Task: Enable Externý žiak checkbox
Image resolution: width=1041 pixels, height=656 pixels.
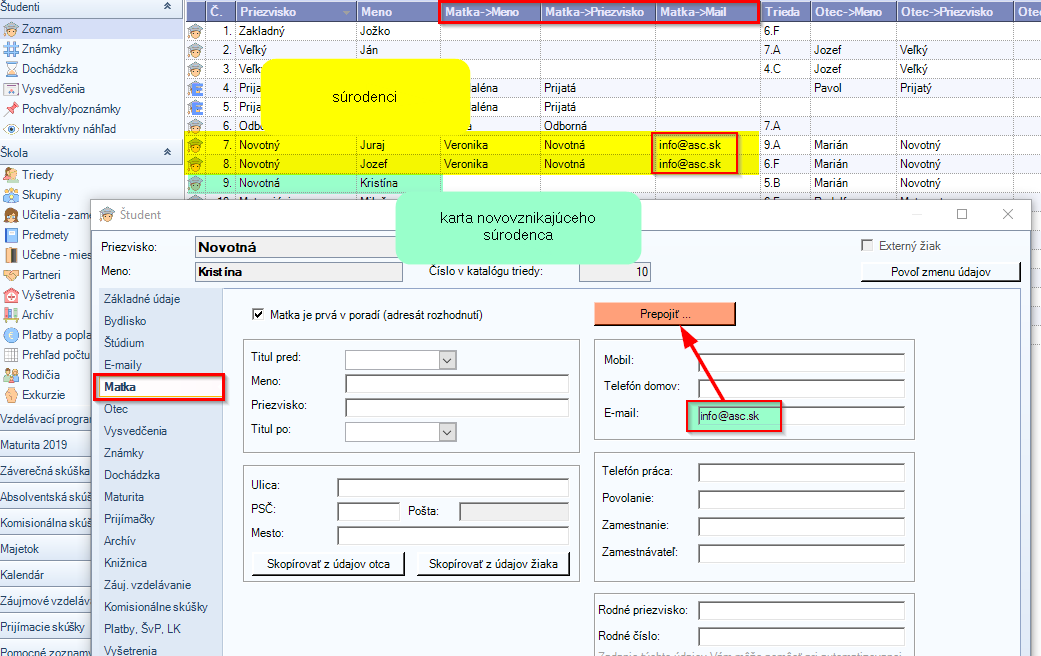Action: tap(867, 246)
